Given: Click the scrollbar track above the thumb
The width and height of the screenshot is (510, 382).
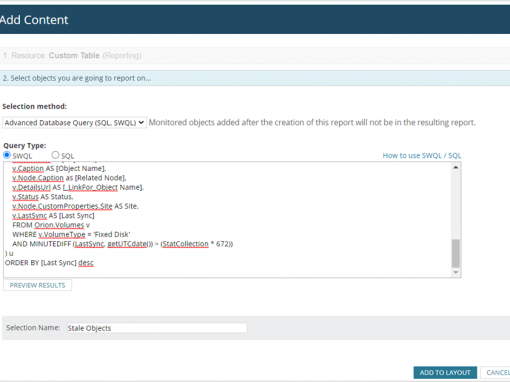Looking at the screenshot, I should [456, 205].
